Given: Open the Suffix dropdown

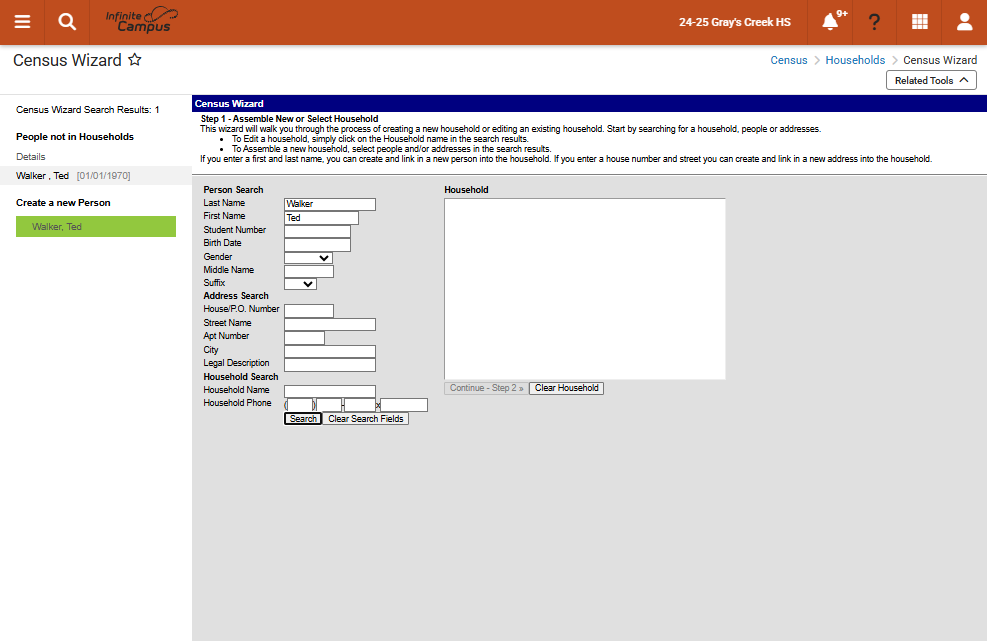Looking at the screenshot, I should 300,284.
